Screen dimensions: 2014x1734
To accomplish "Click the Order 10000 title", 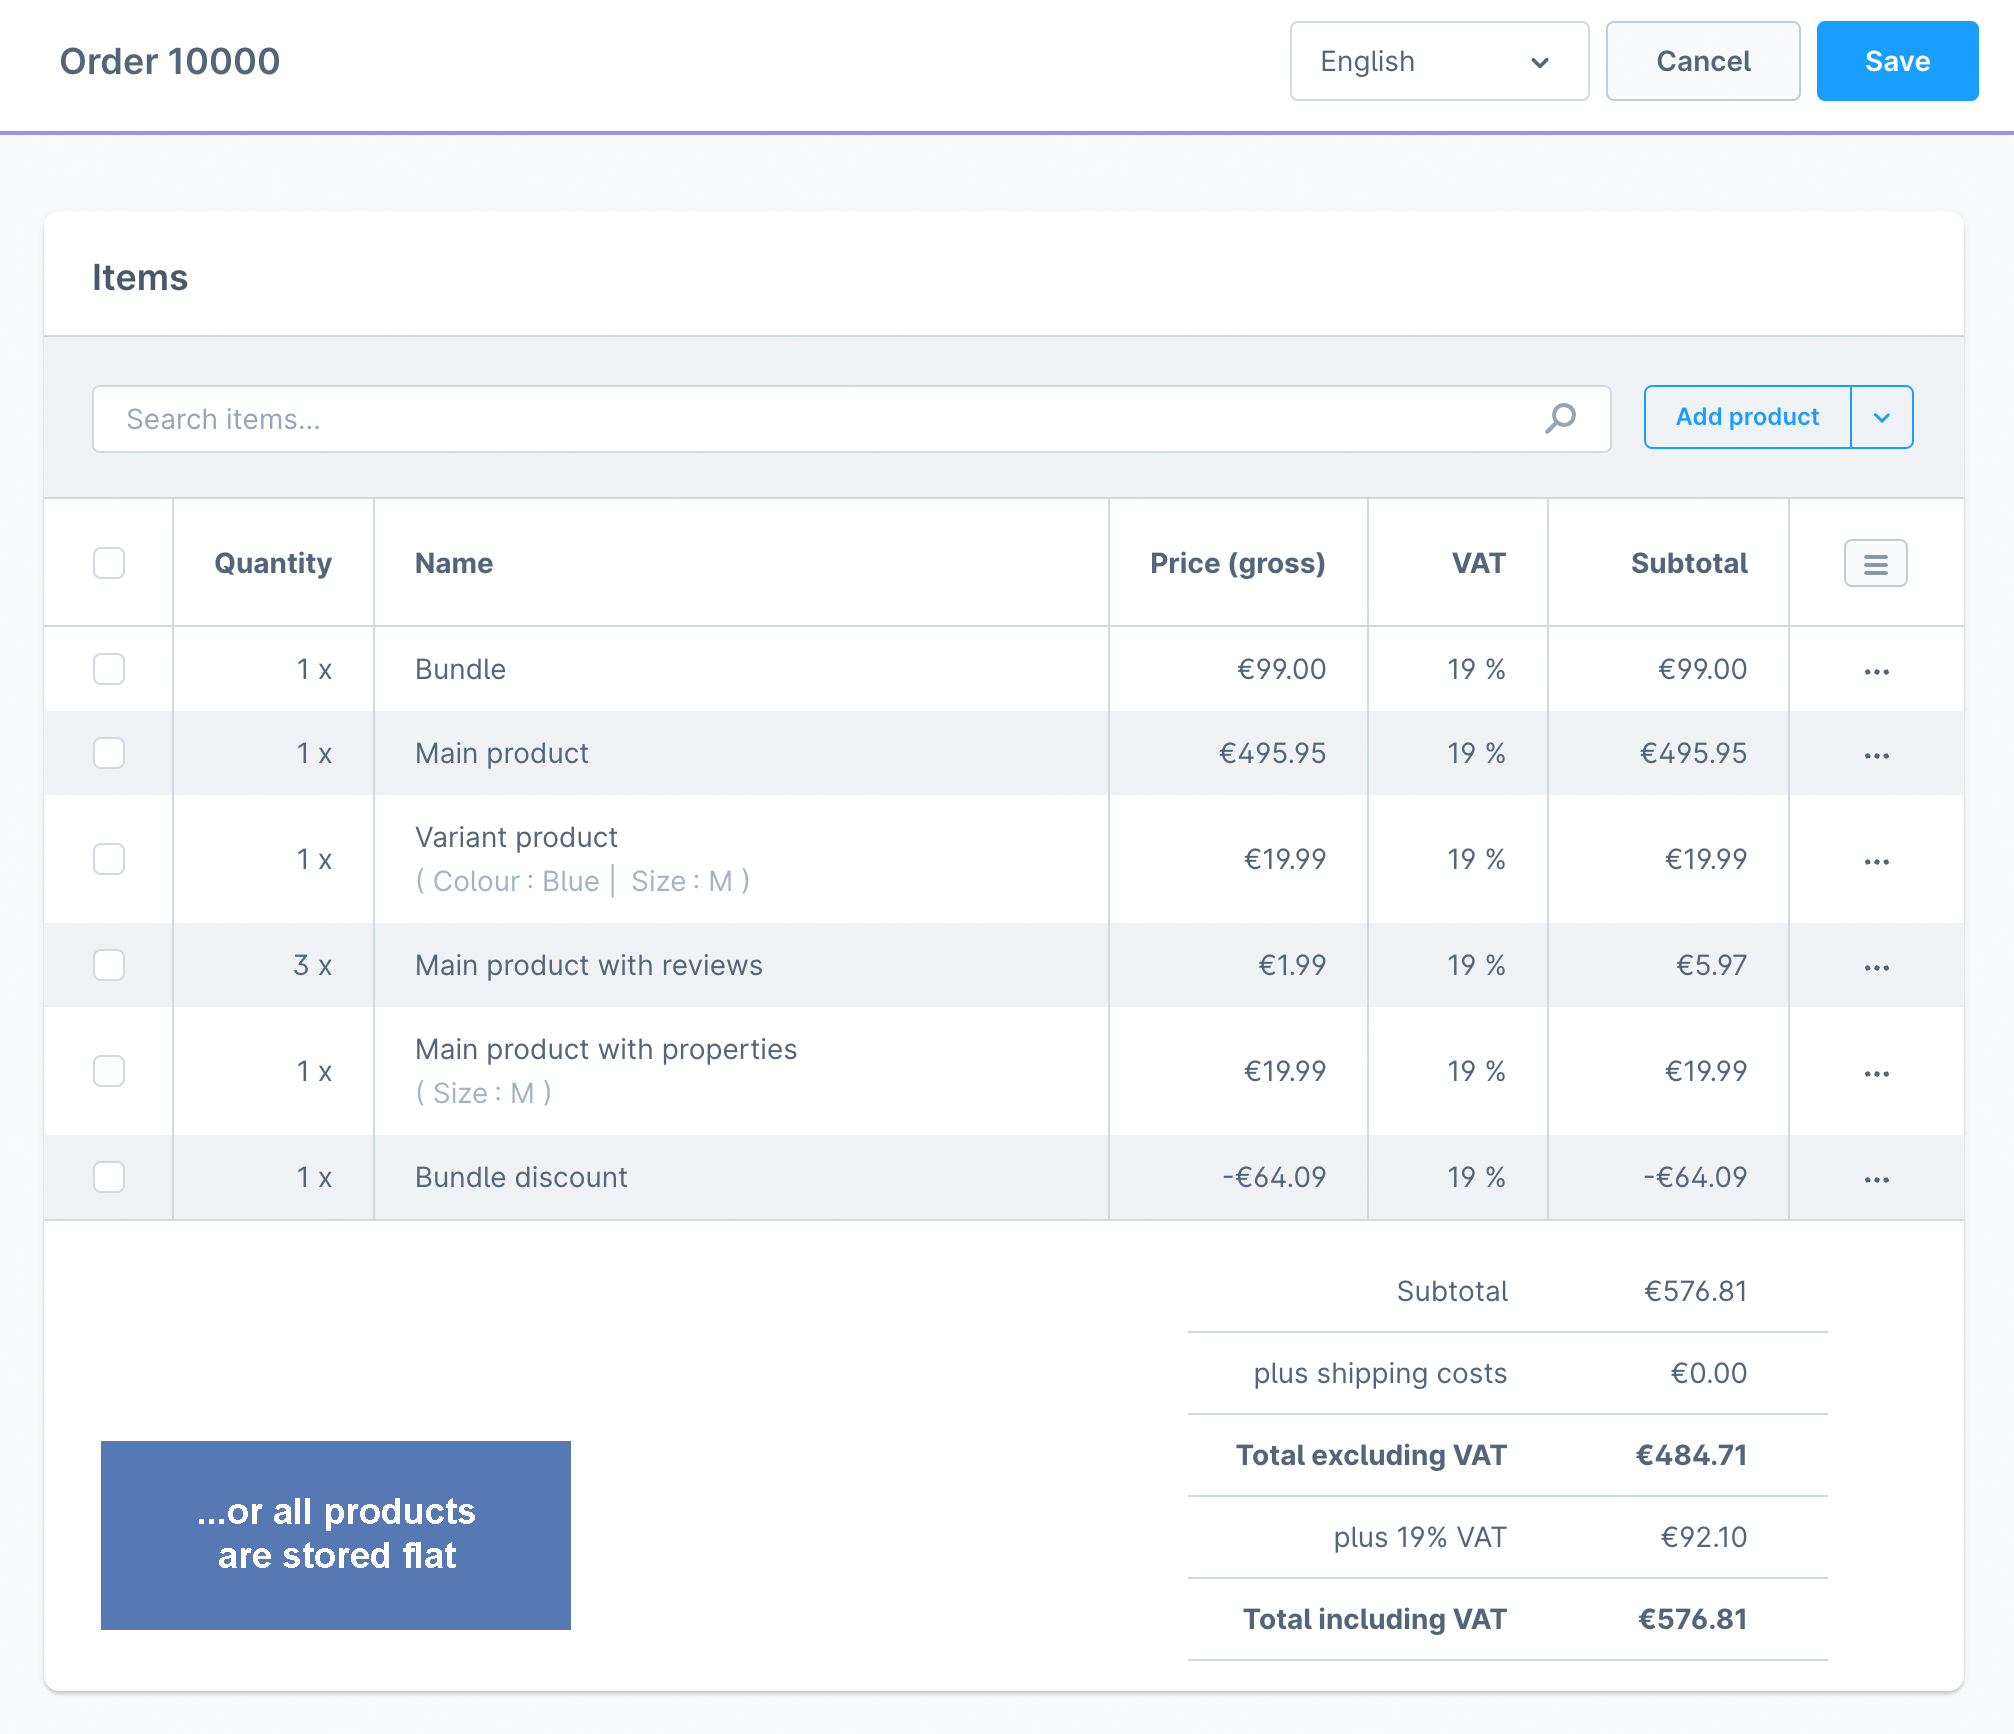I will [170, 61].
